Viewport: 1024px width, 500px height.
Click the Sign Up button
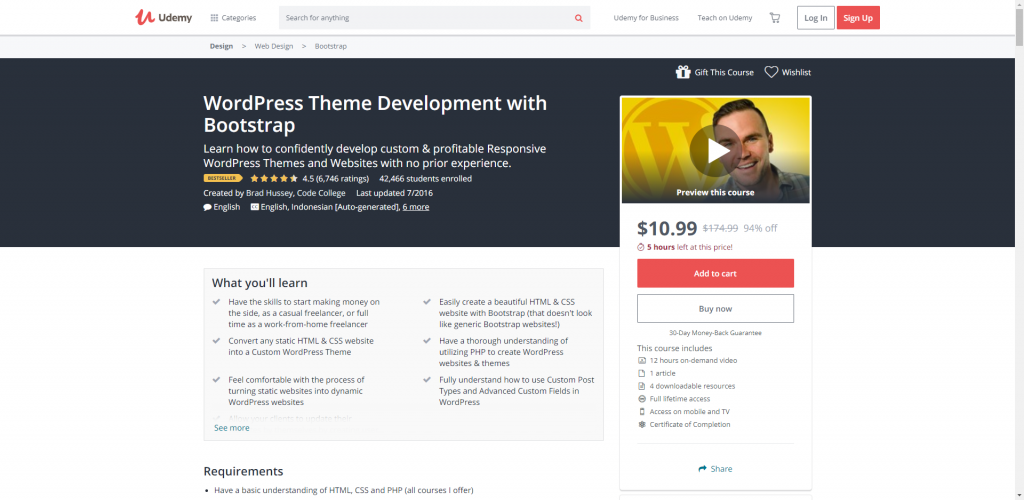(858, 18)
